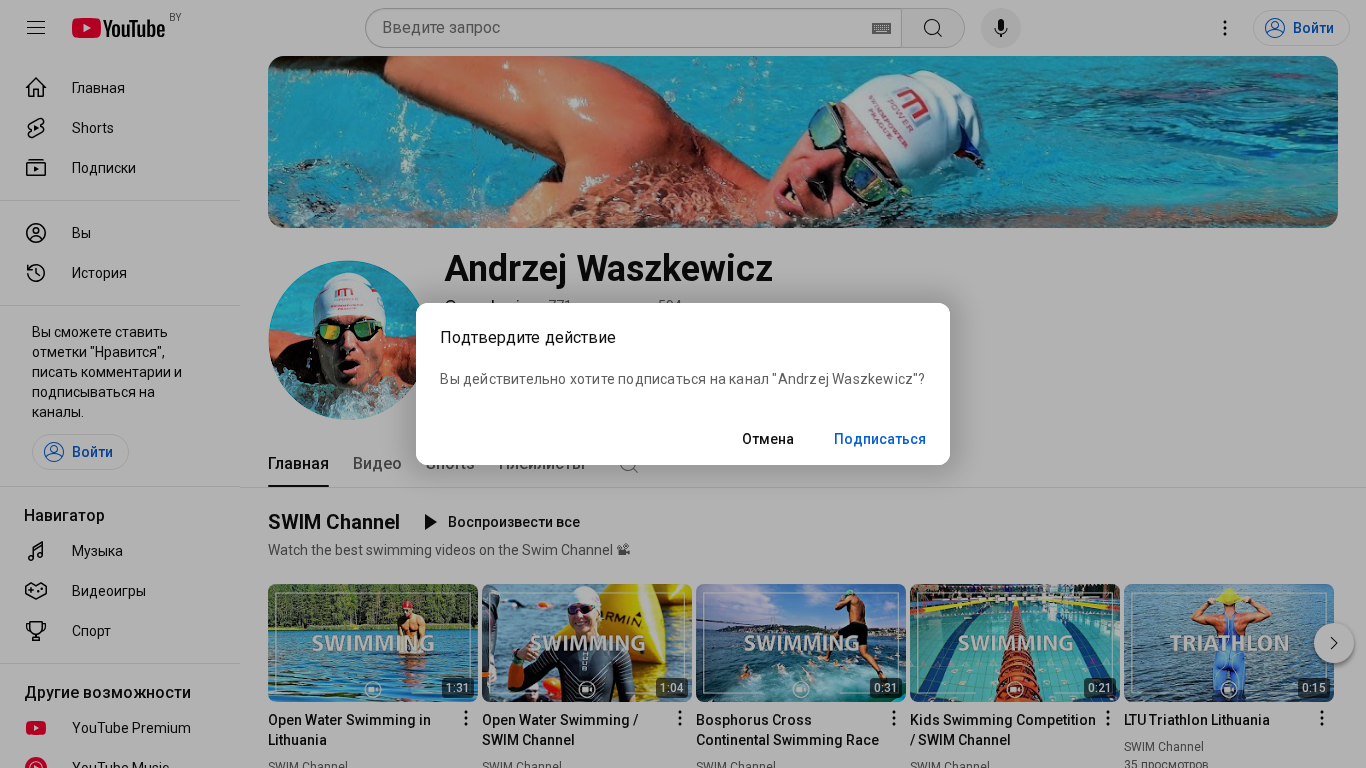The height and width of the screenshot is (768, 1366).
Task: Open options for Open Water Swimming in Lithuania
Action: [465, 719]
